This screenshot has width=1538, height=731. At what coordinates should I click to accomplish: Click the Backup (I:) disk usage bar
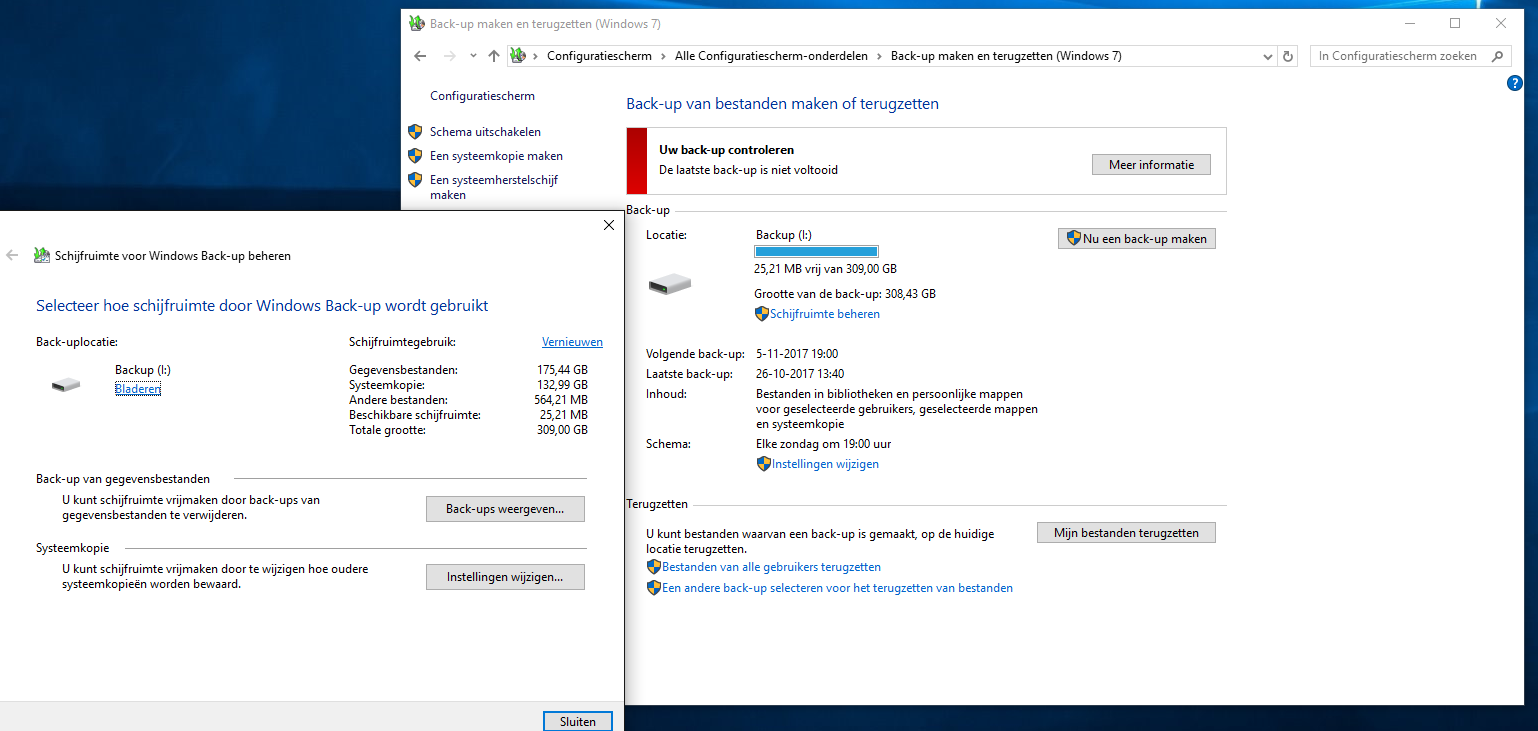coord(816,252)
